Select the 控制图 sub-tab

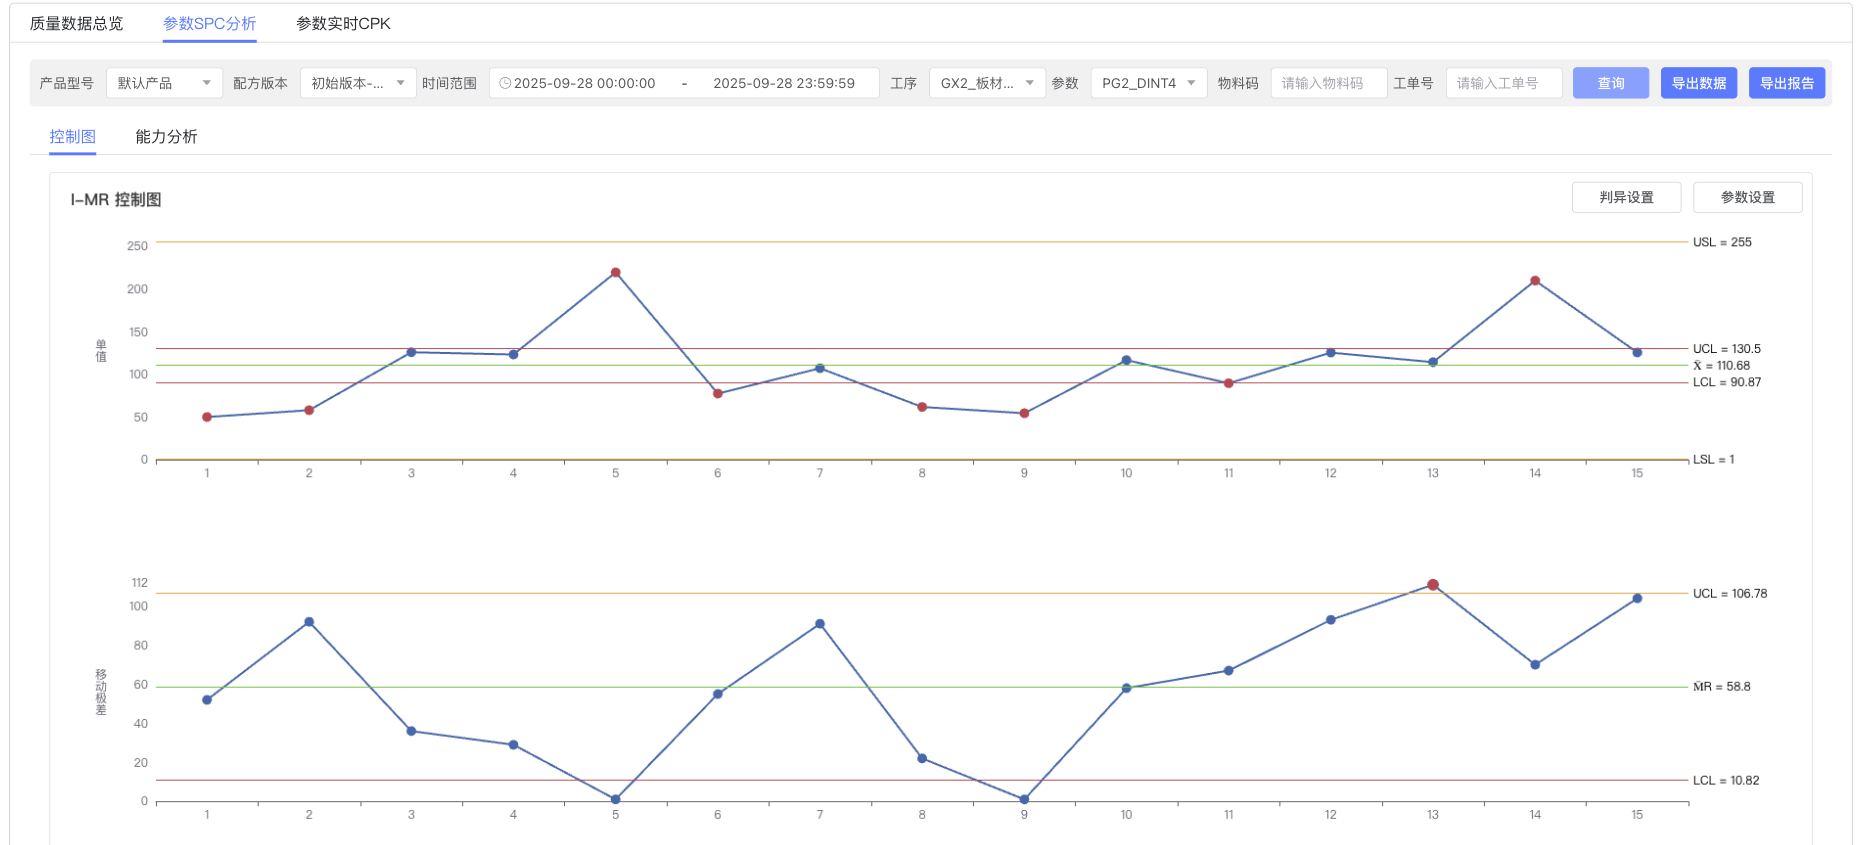[x=73, y=137]
